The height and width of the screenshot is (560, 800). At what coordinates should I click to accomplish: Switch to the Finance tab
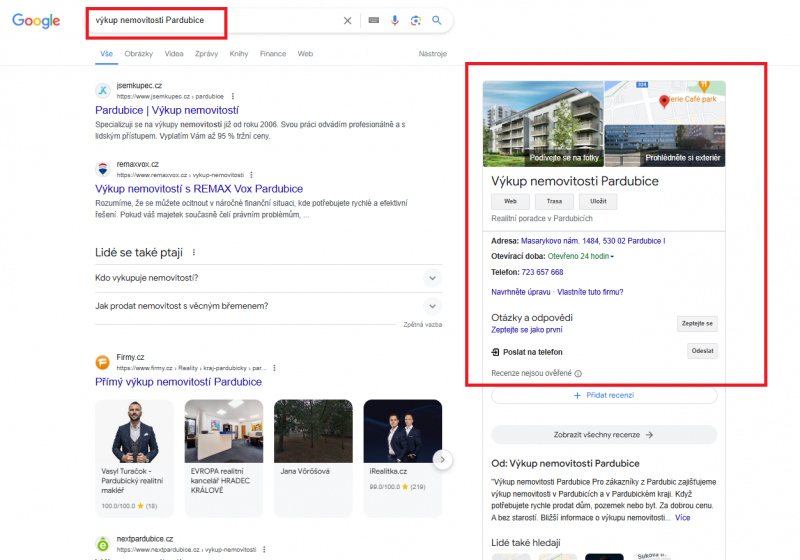[273, 54]
